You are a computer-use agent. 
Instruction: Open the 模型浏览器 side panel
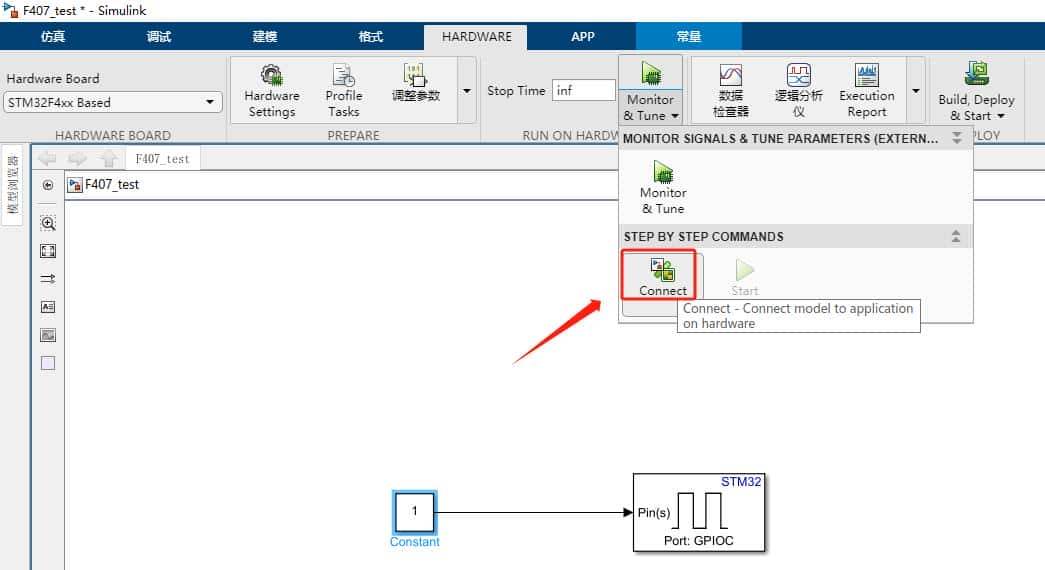[x=12, y=185]
